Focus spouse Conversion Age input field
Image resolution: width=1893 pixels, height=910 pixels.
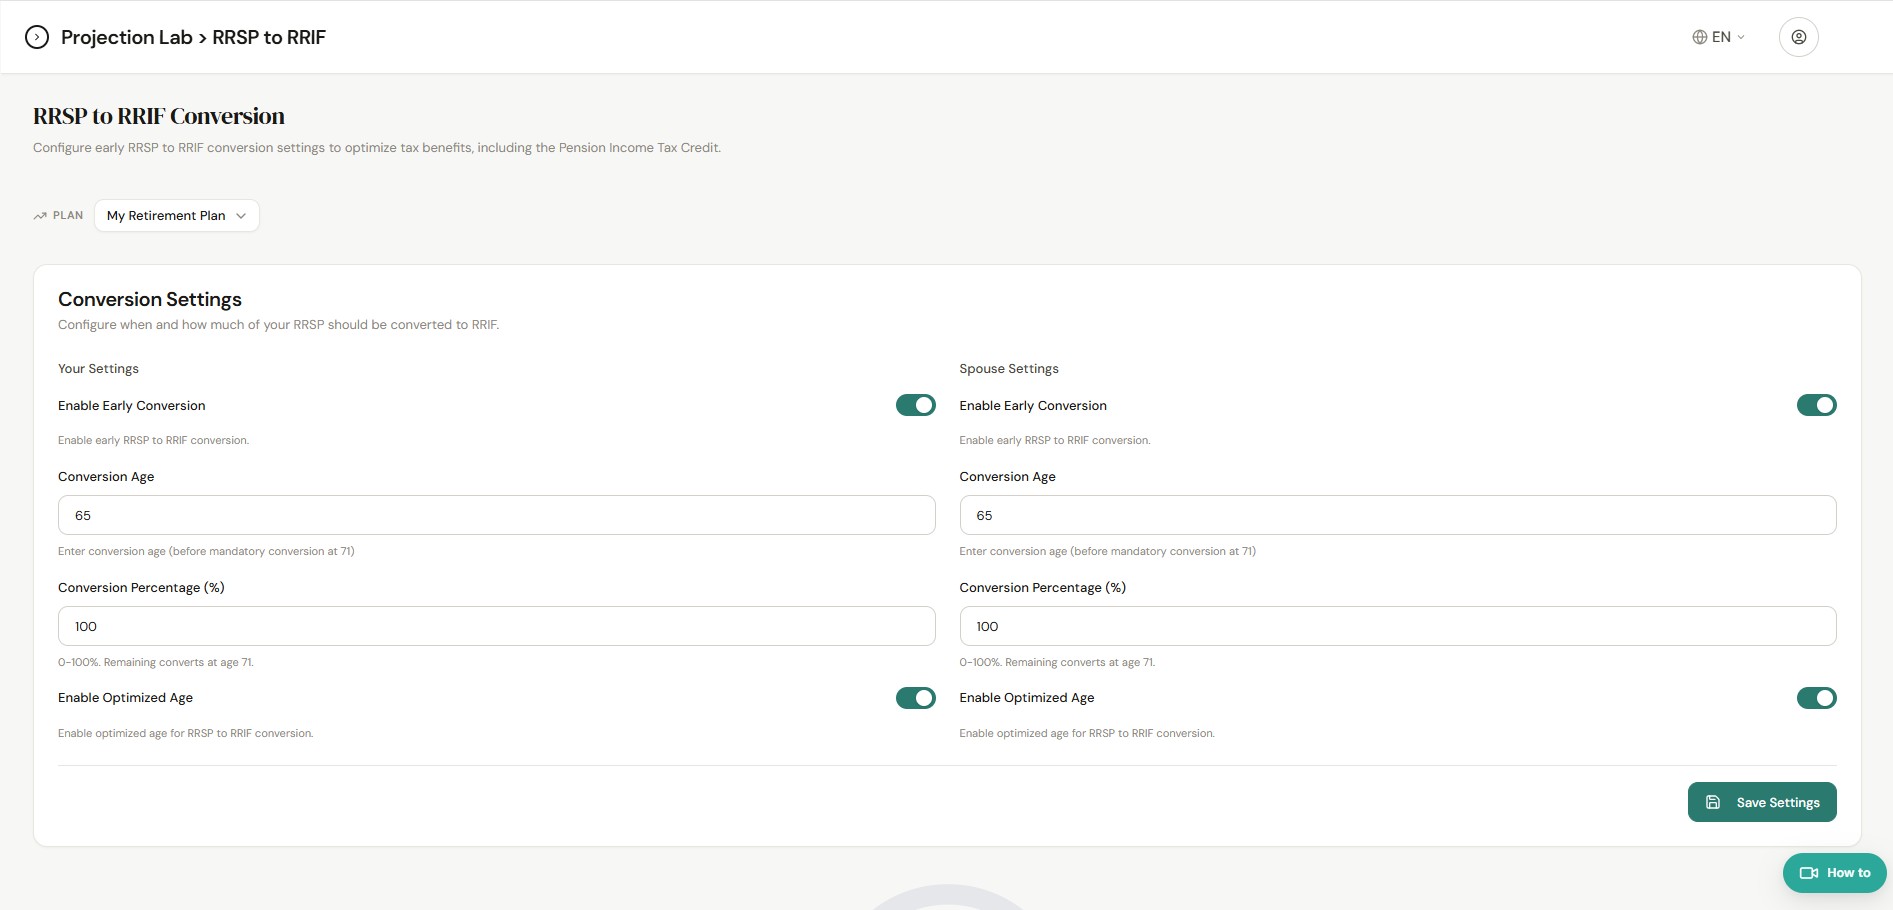[1397, 515]
